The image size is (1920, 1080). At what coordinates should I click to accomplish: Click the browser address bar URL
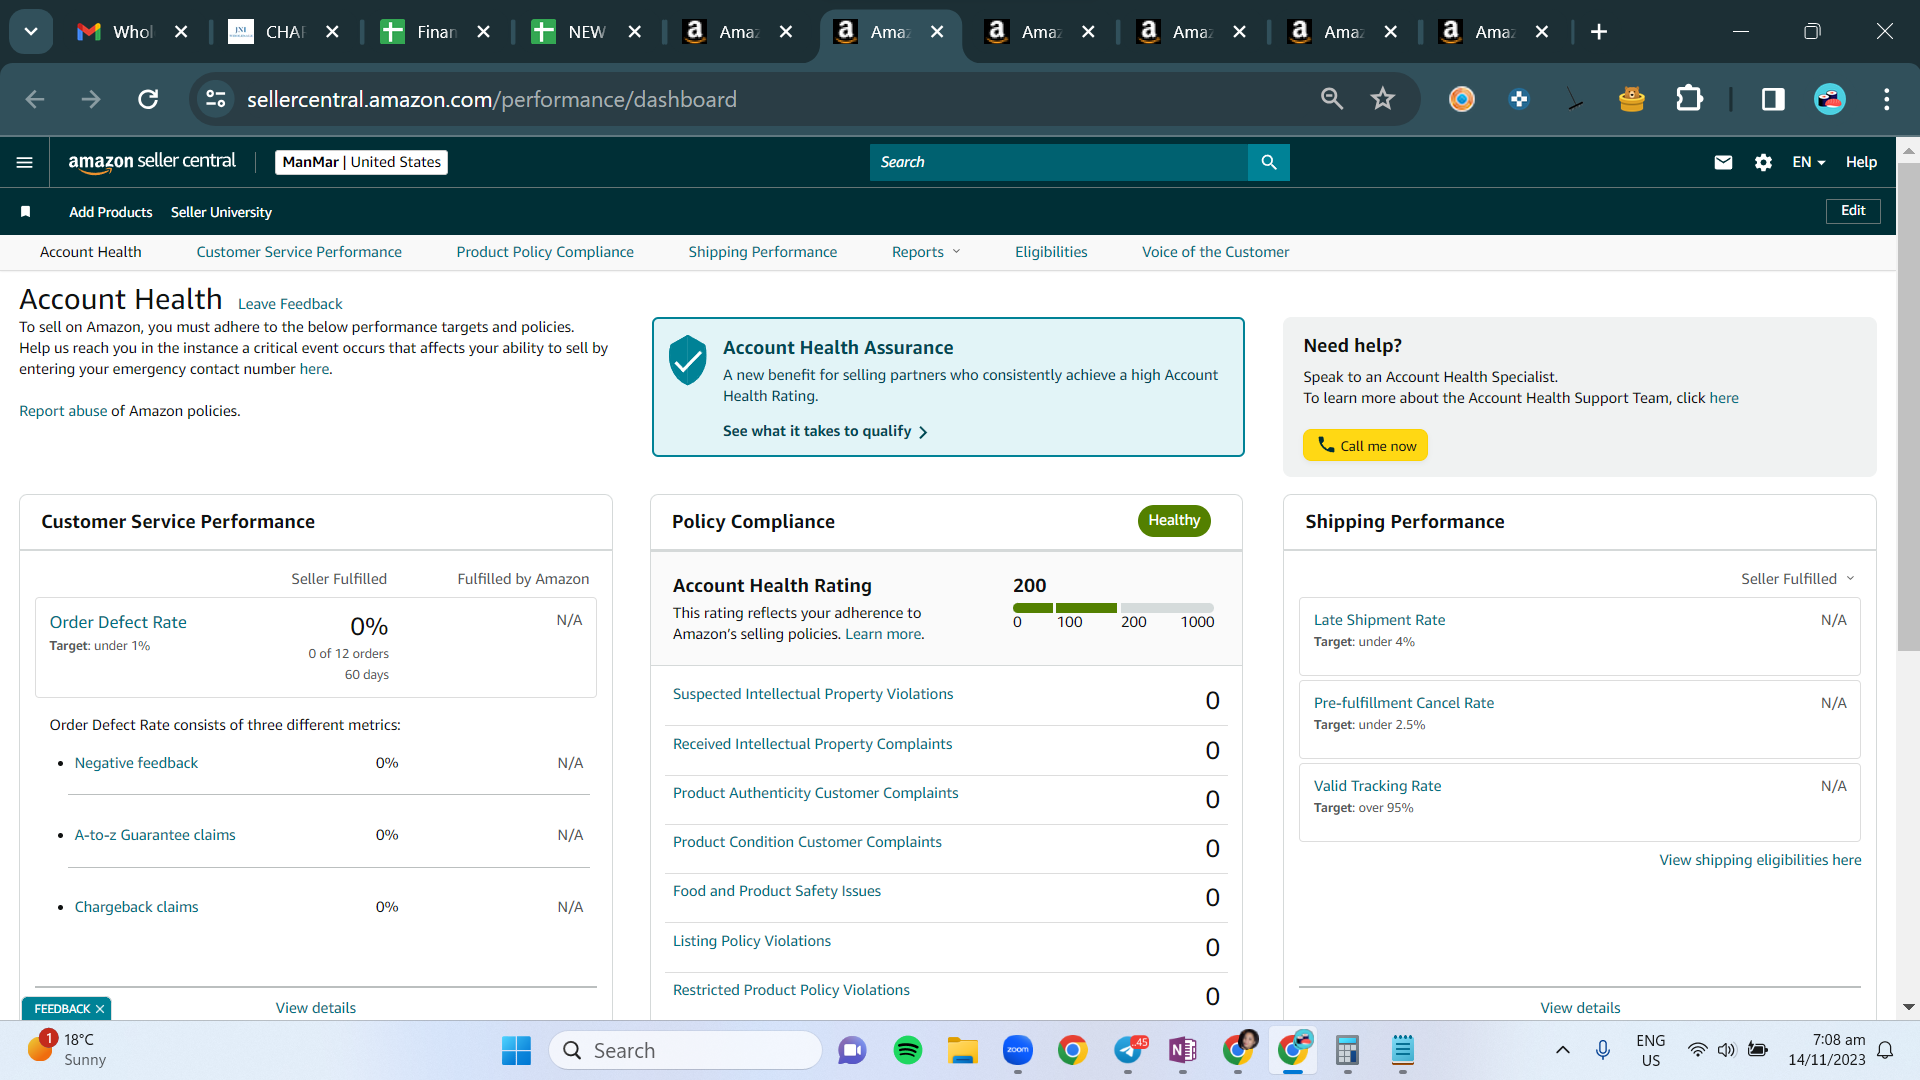[x=491, y=99]
